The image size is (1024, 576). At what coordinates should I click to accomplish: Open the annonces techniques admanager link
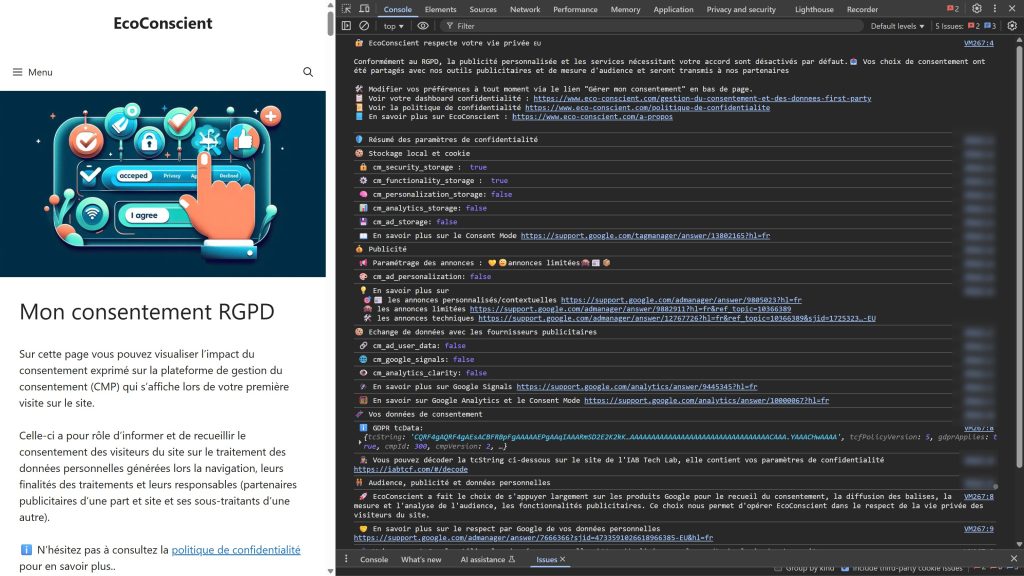click(677, 319)
